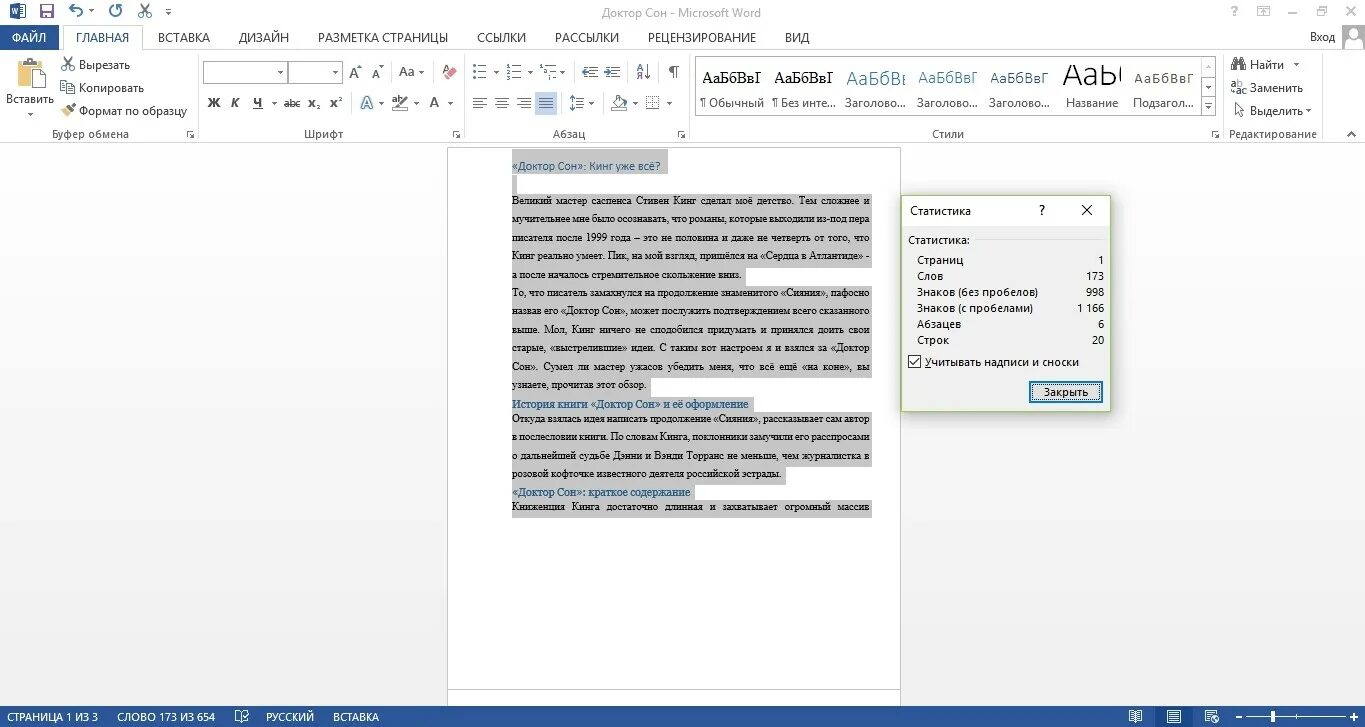Switch to the РЕЦЕНЗИРОВАНИЕ tab
This screenshot has width=1365, height=727.
coord(702,37)
